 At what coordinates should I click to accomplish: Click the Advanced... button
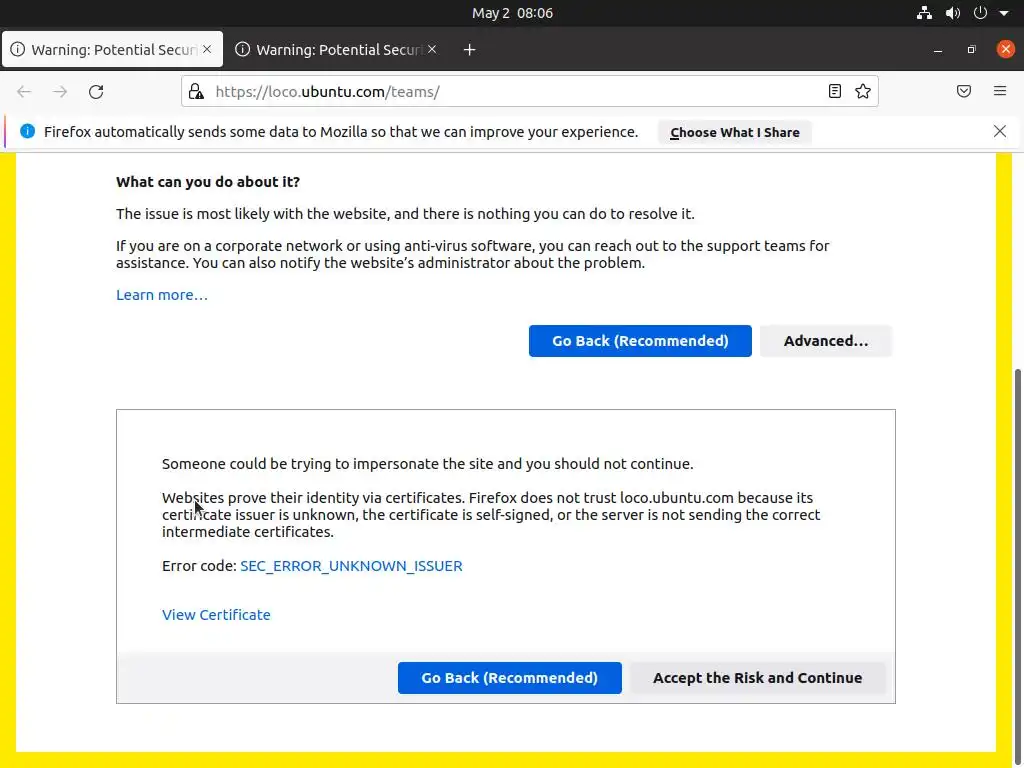pyautogui.click(x=825, y=341)
